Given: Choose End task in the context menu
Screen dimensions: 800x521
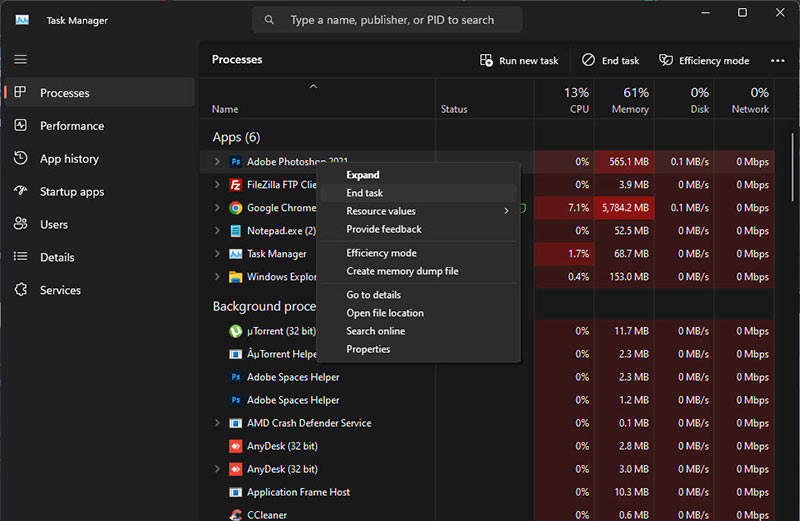Looking at the screenshot, I should 418,193.
